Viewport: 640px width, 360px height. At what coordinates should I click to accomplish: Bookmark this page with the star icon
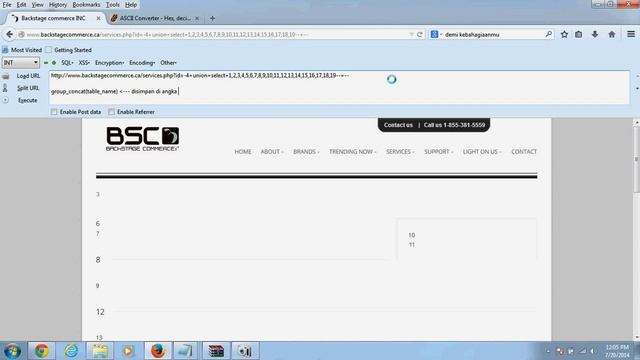pos(564,34)
